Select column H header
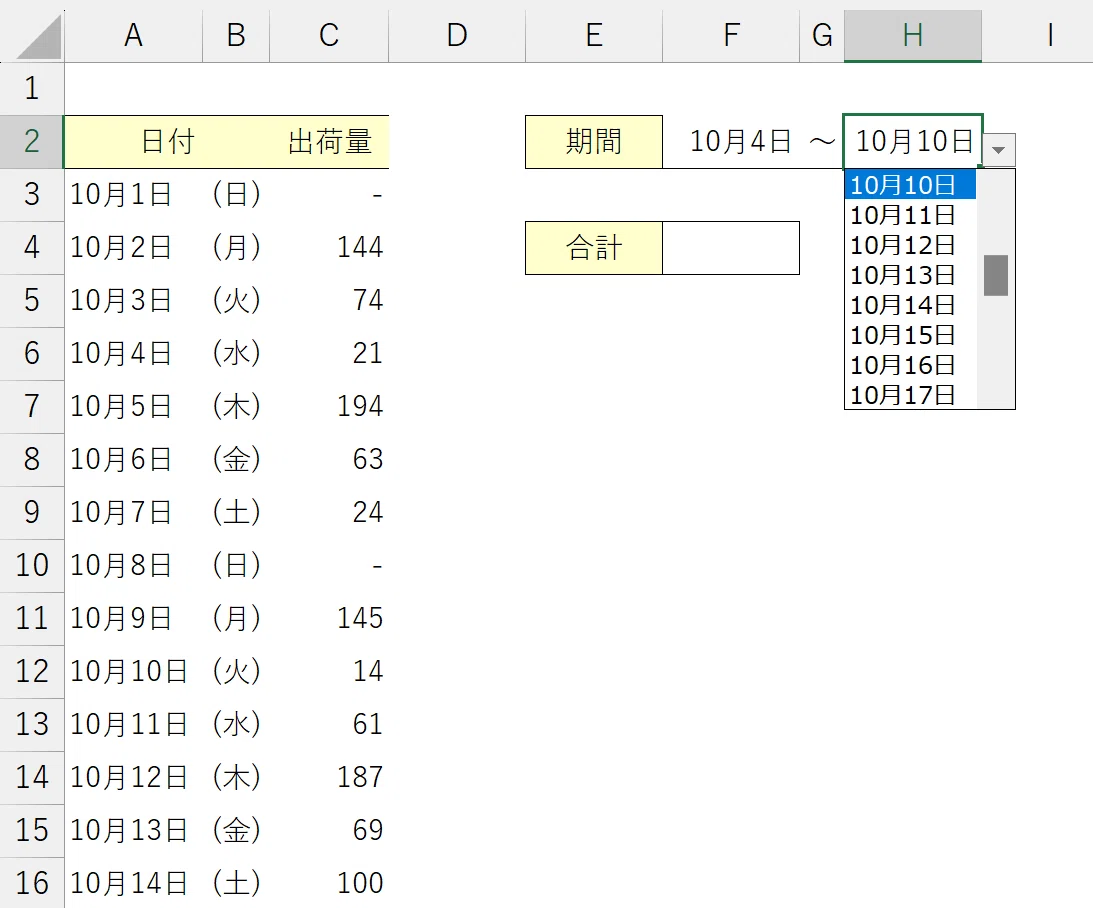 pyautogui.click(x=912, y=36)
